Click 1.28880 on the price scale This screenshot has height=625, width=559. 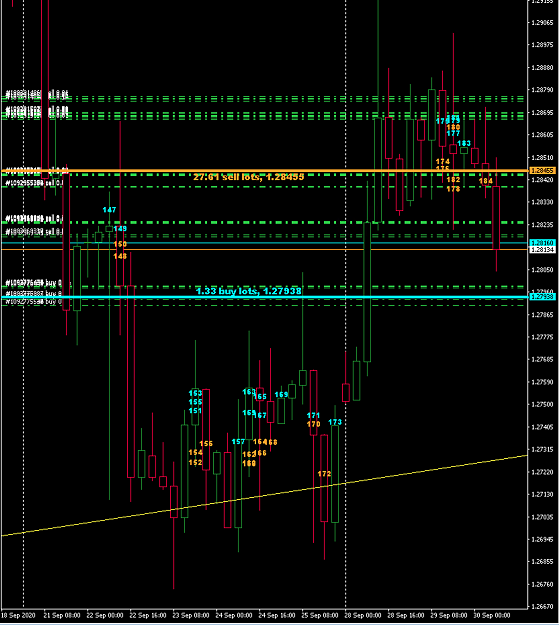[x=543, y=68]
